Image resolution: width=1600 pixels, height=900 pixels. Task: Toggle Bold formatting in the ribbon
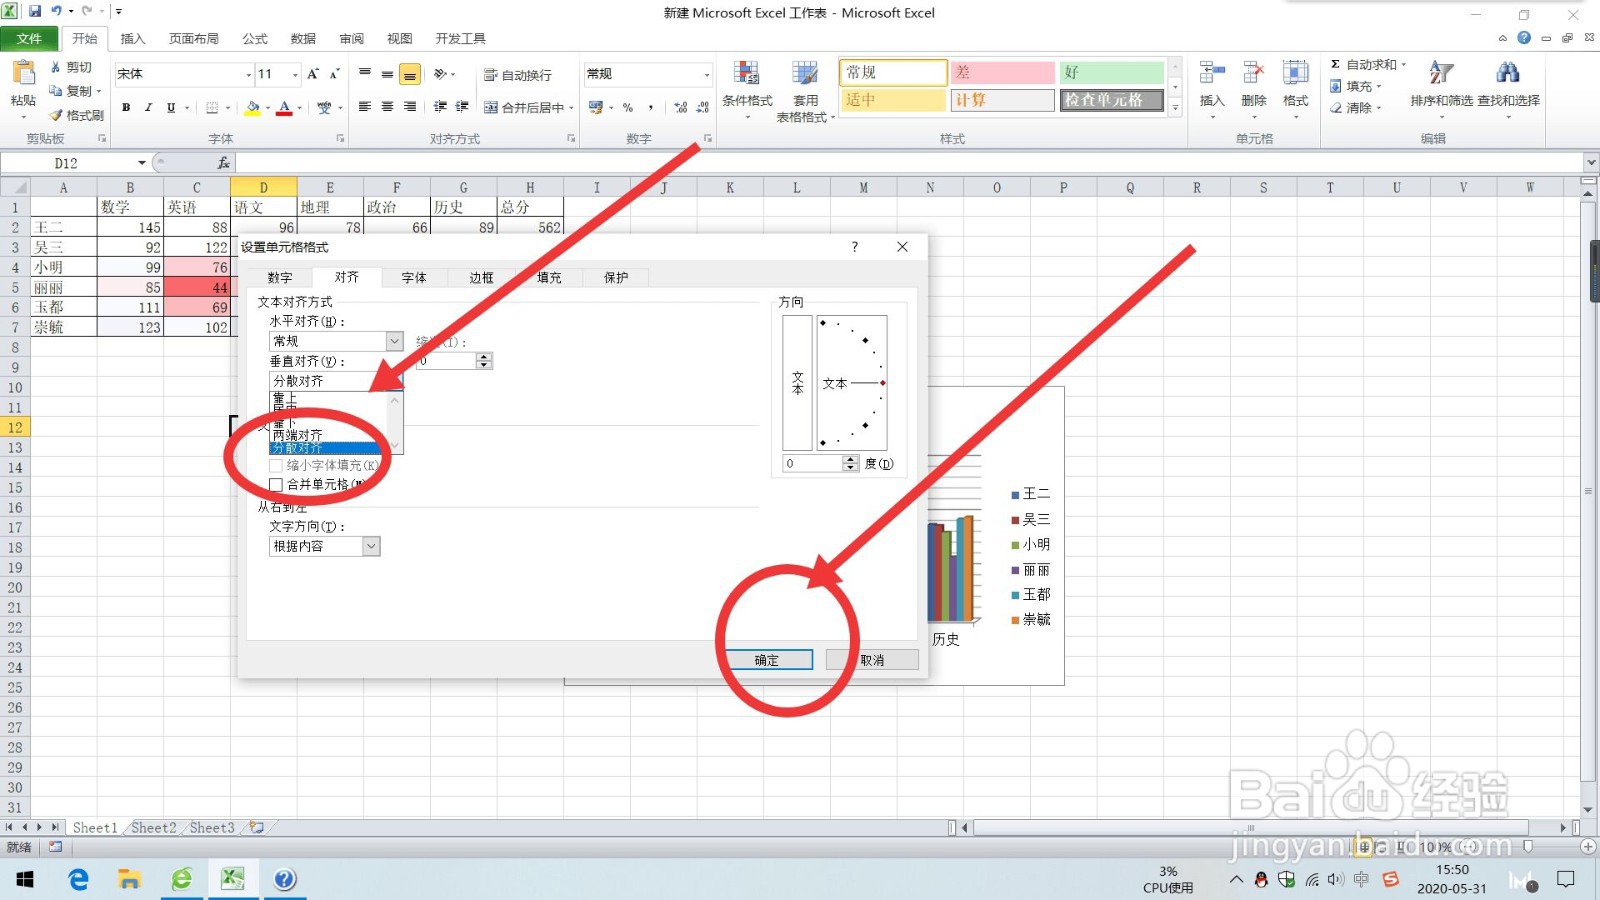point(126,107)
